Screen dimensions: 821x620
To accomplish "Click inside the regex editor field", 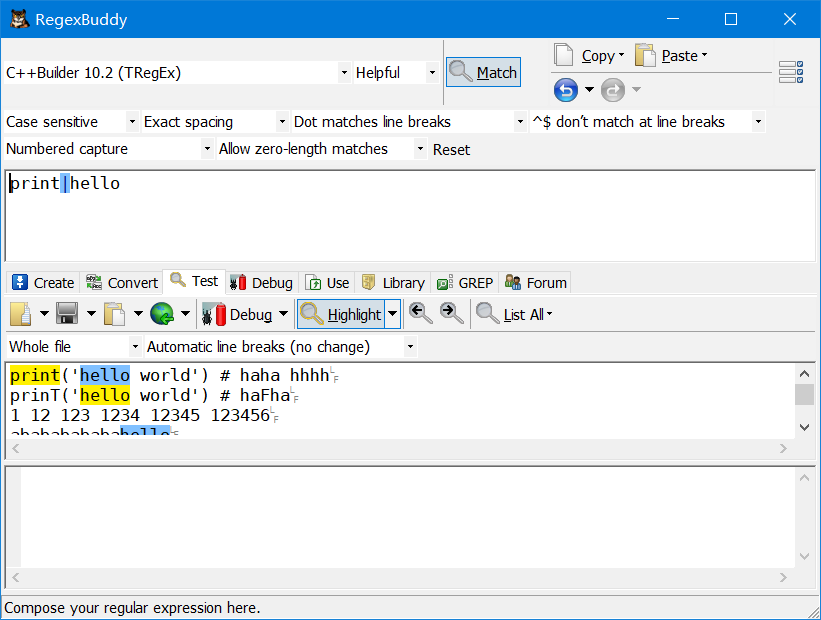I will (410, 216).
